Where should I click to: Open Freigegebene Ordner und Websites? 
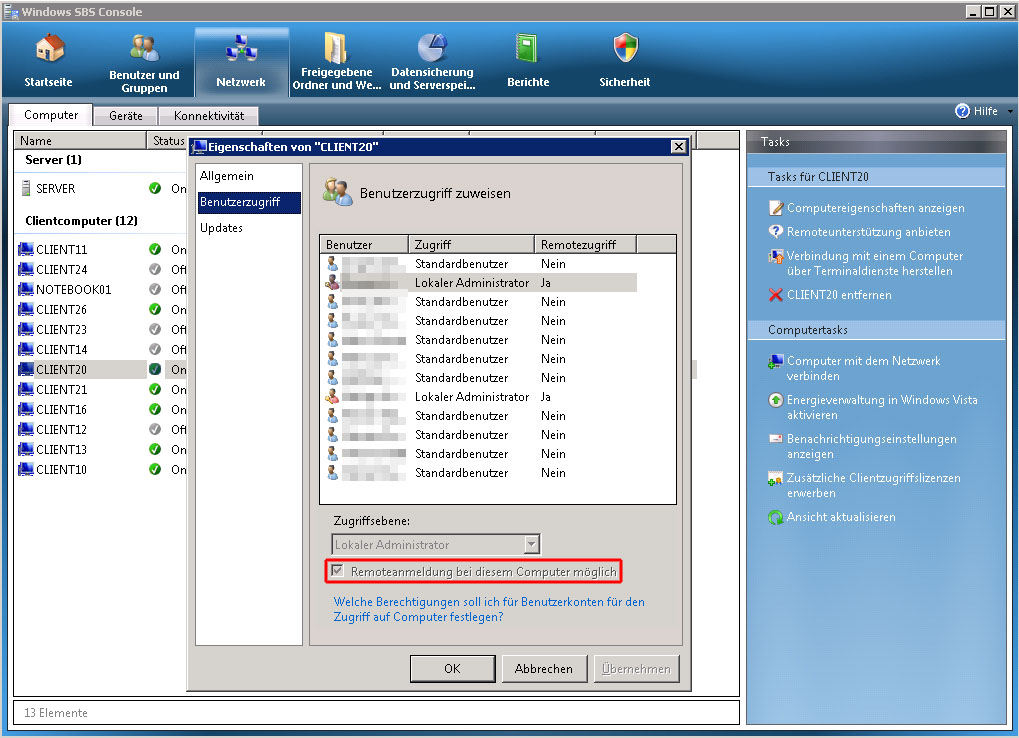tap(336, 63)
